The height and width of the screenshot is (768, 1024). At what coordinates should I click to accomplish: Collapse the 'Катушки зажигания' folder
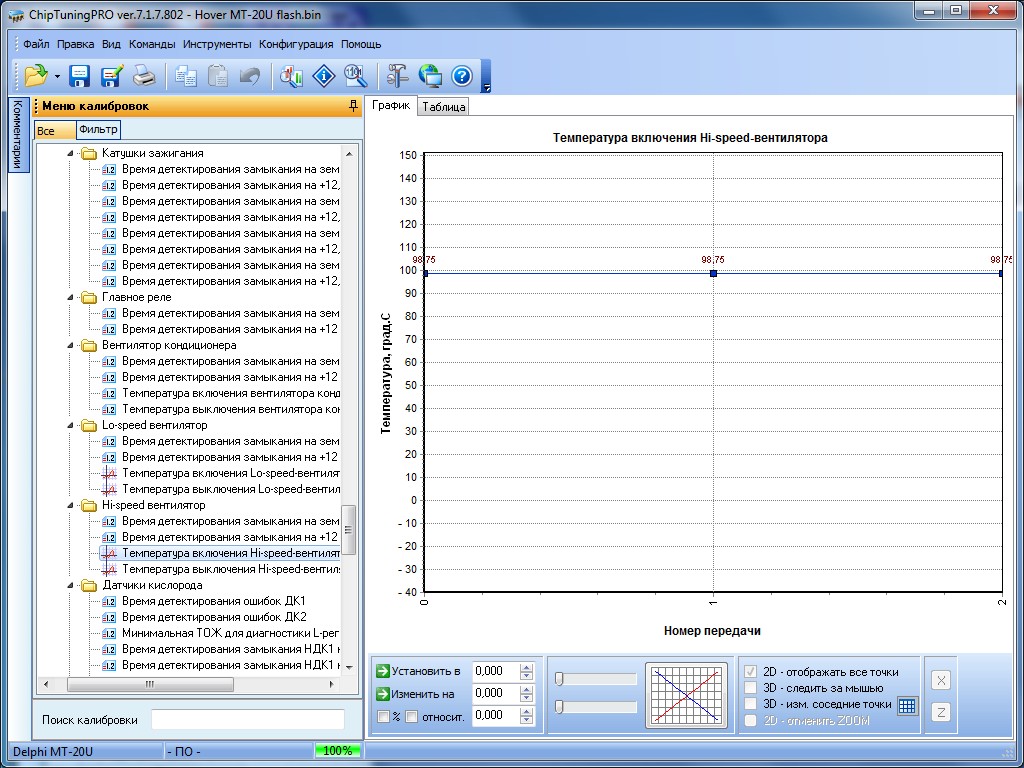71,154
